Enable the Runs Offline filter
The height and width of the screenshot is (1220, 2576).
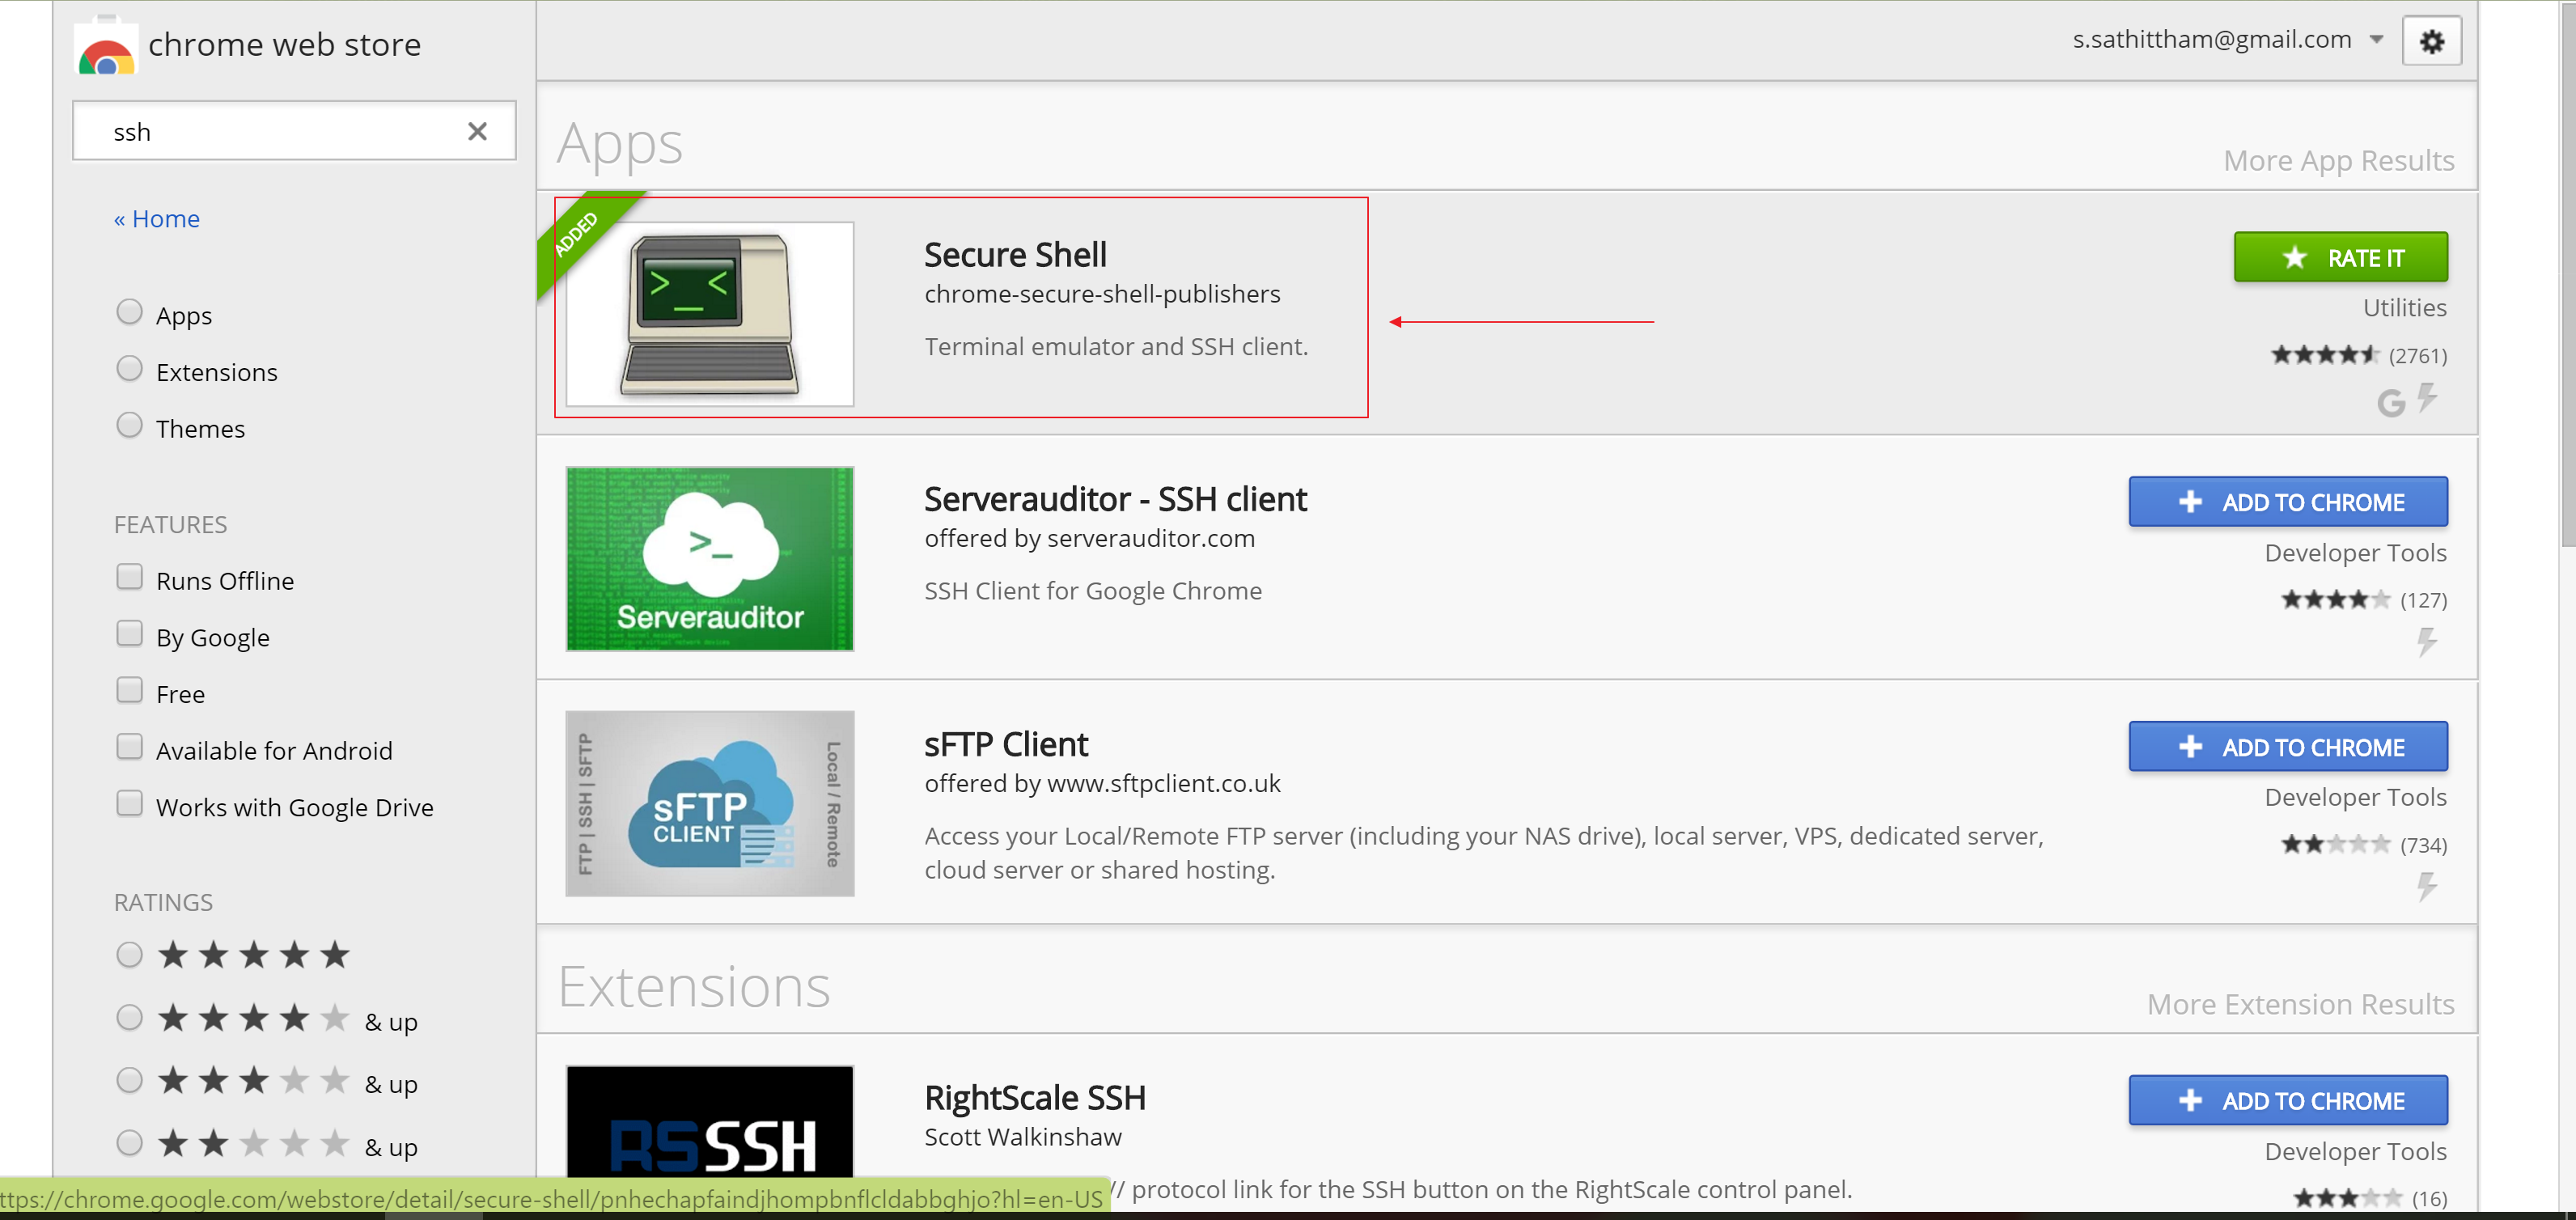[x=130, y=576]
